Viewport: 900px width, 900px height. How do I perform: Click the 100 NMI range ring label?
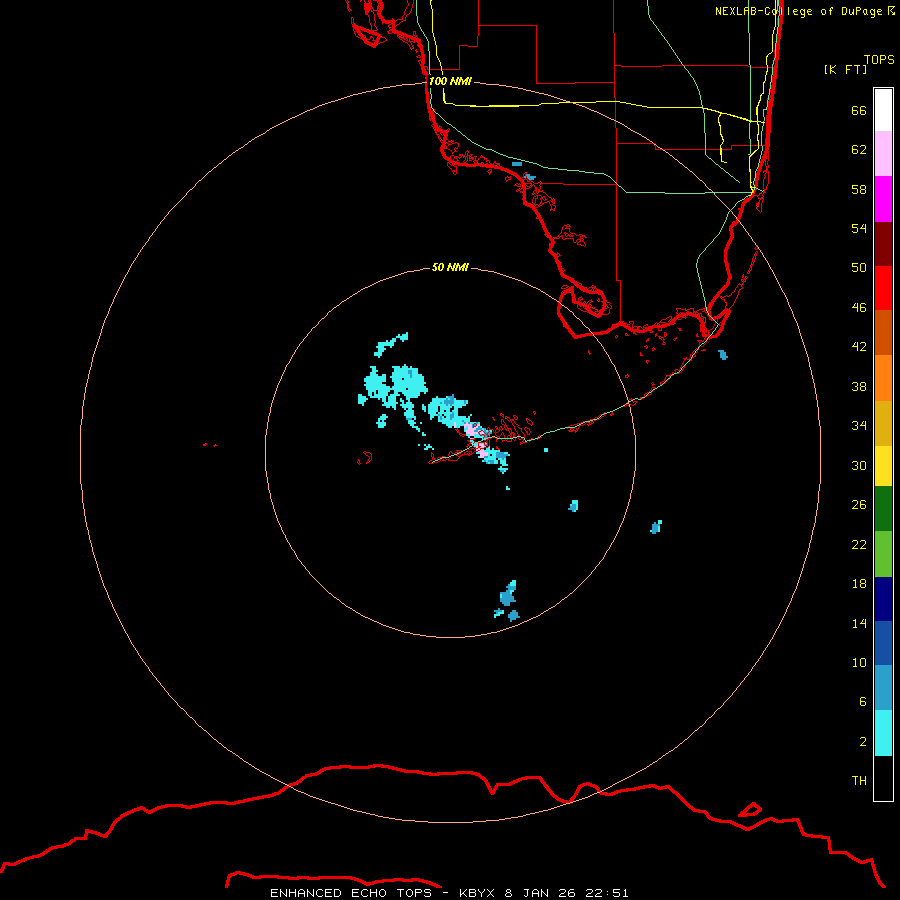pos(450,82)
